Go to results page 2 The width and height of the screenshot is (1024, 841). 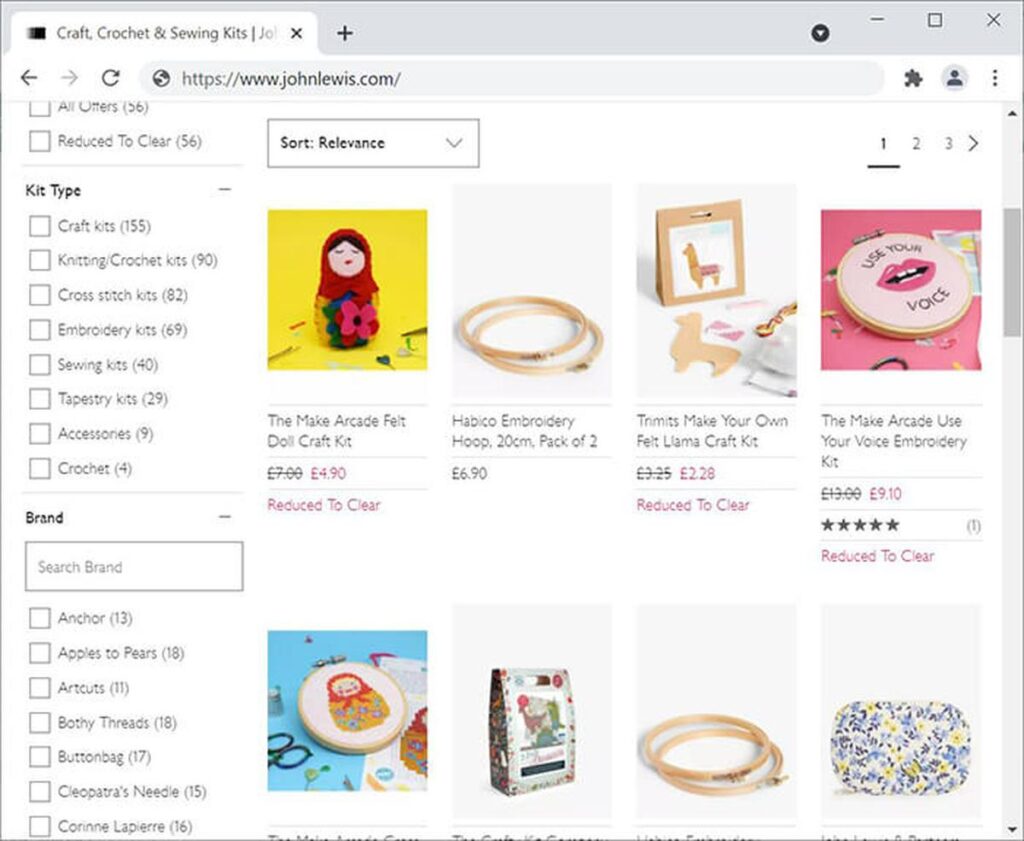(916, 143)
